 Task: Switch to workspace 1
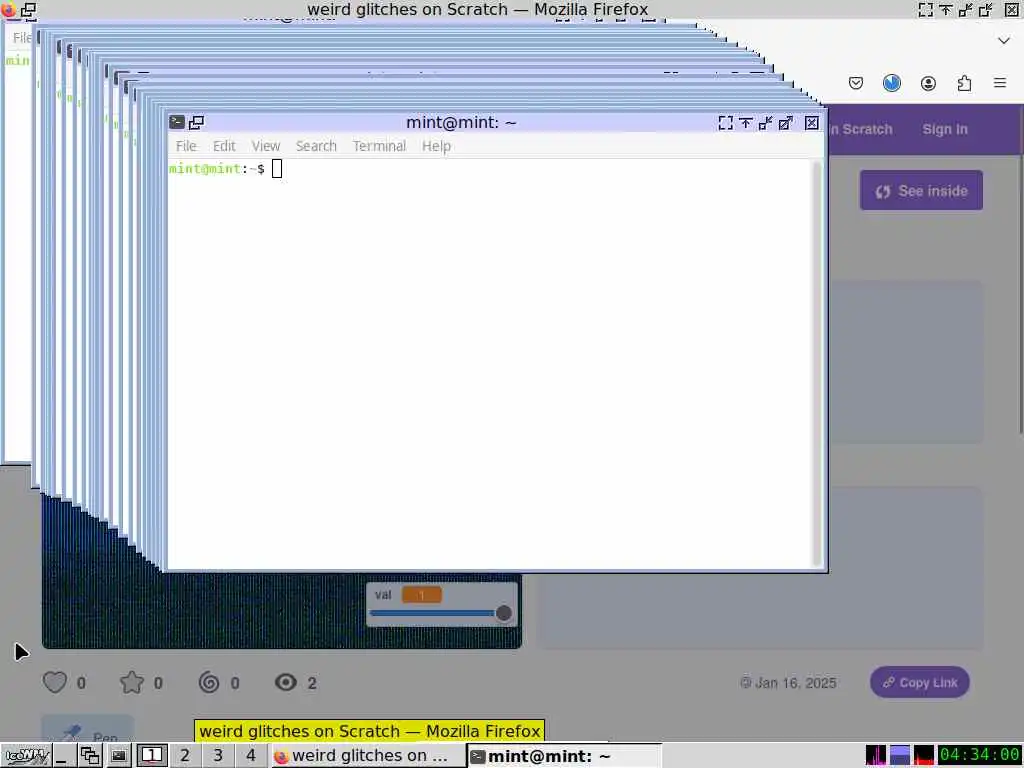tap(152, 756)
